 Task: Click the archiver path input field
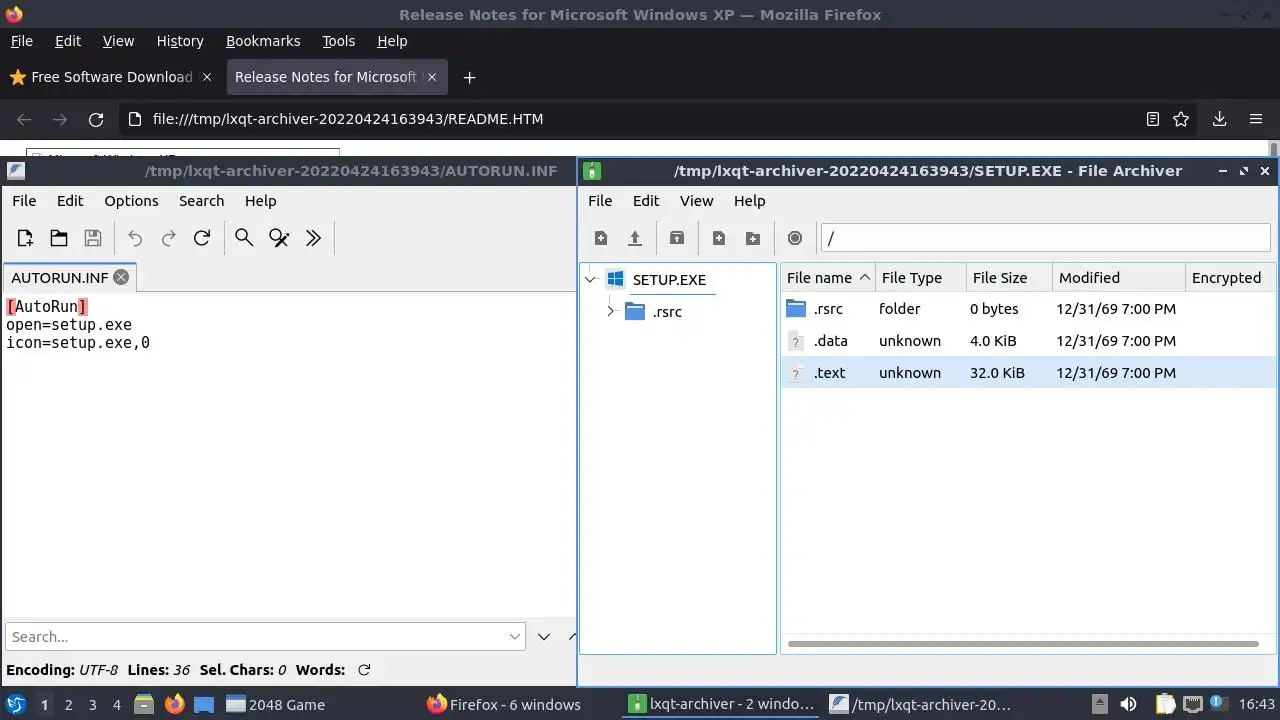[x=1045, y=238]
